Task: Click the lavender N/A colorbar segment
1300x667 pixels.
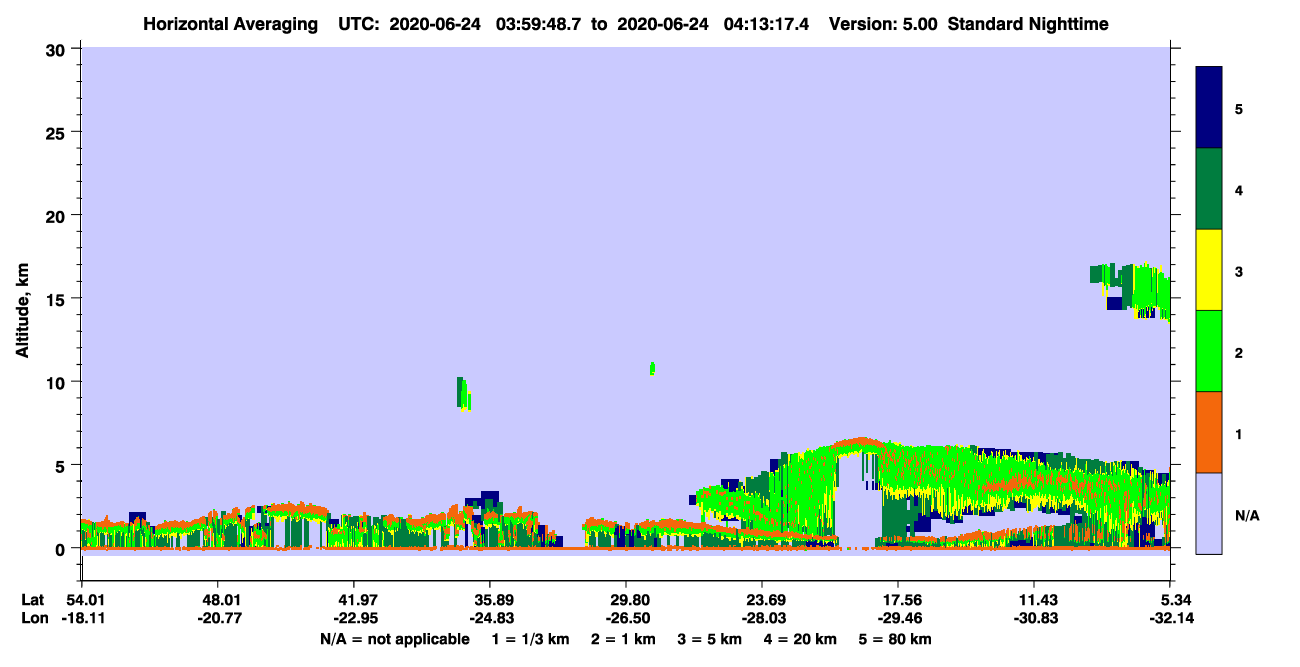Action: coord(1209,513)
